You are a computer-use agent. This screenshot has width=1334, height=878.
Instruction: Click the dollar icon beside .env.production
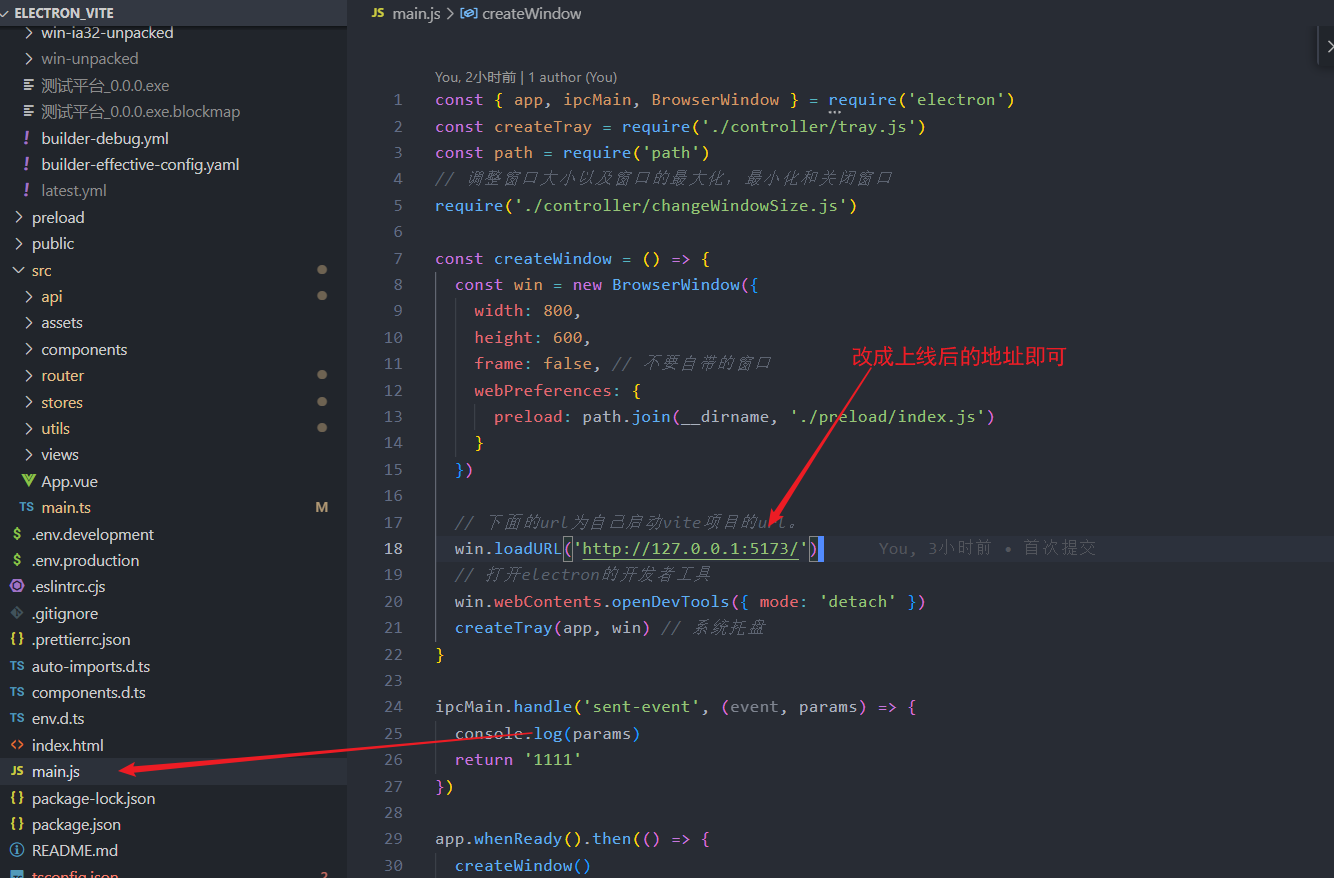click(x=17, y=561)
